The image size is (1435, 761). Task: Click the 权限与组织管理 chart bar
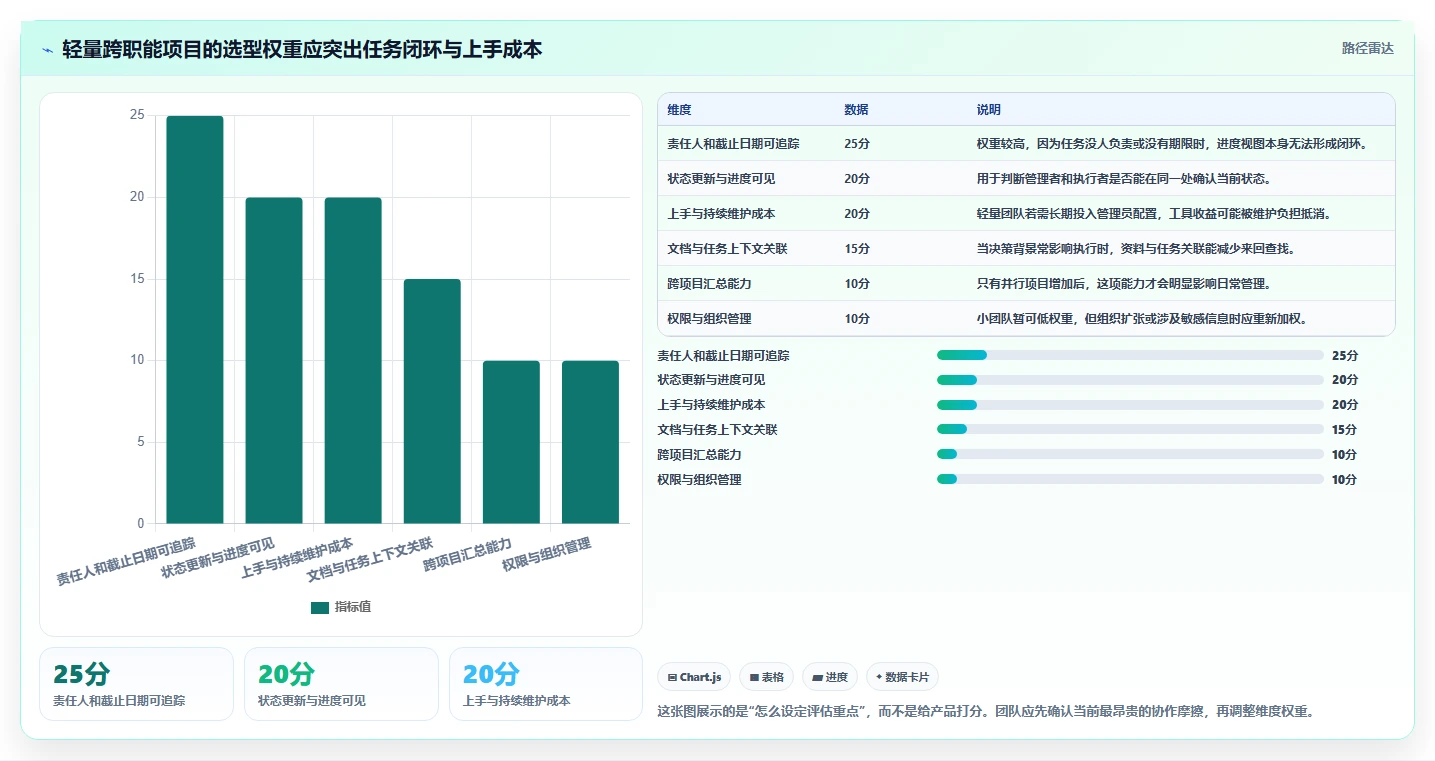[x=590, y=442]
